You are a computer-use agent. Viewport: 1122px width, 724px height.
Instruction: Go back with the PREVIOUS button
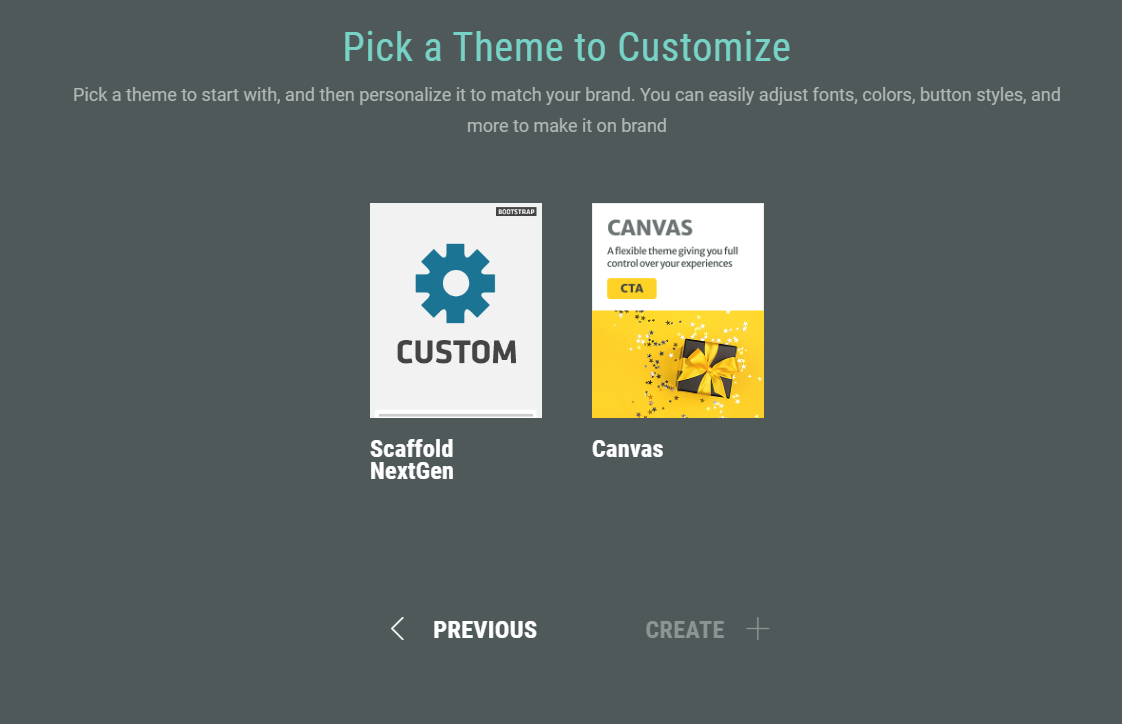coord(485,630)
